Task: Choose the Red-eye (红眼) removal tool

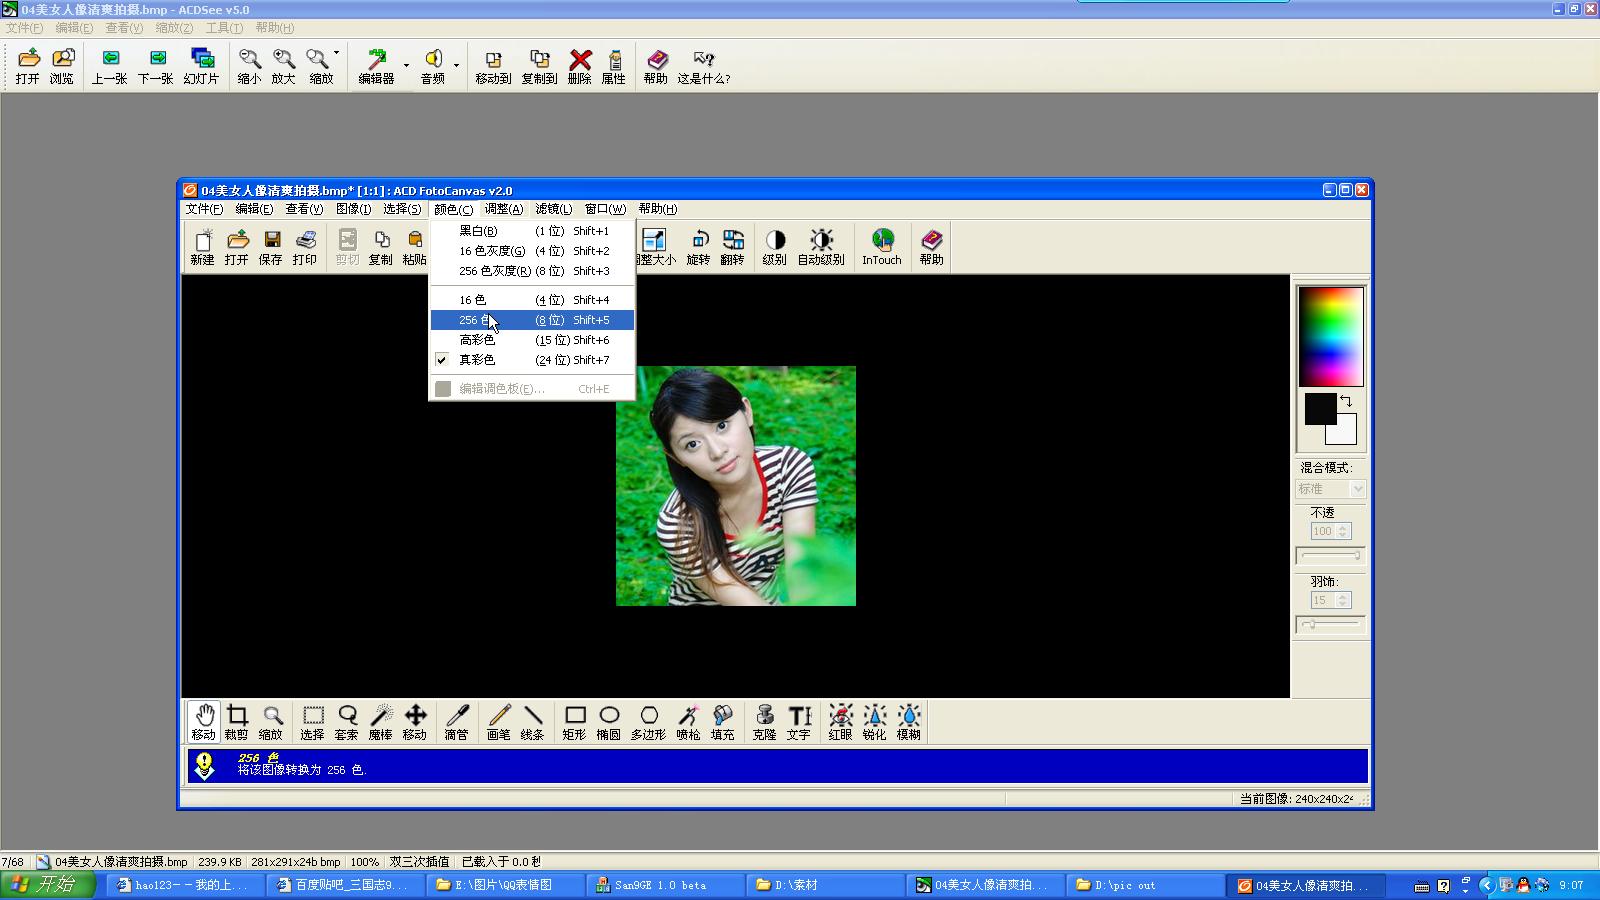Action: [840, 721]
